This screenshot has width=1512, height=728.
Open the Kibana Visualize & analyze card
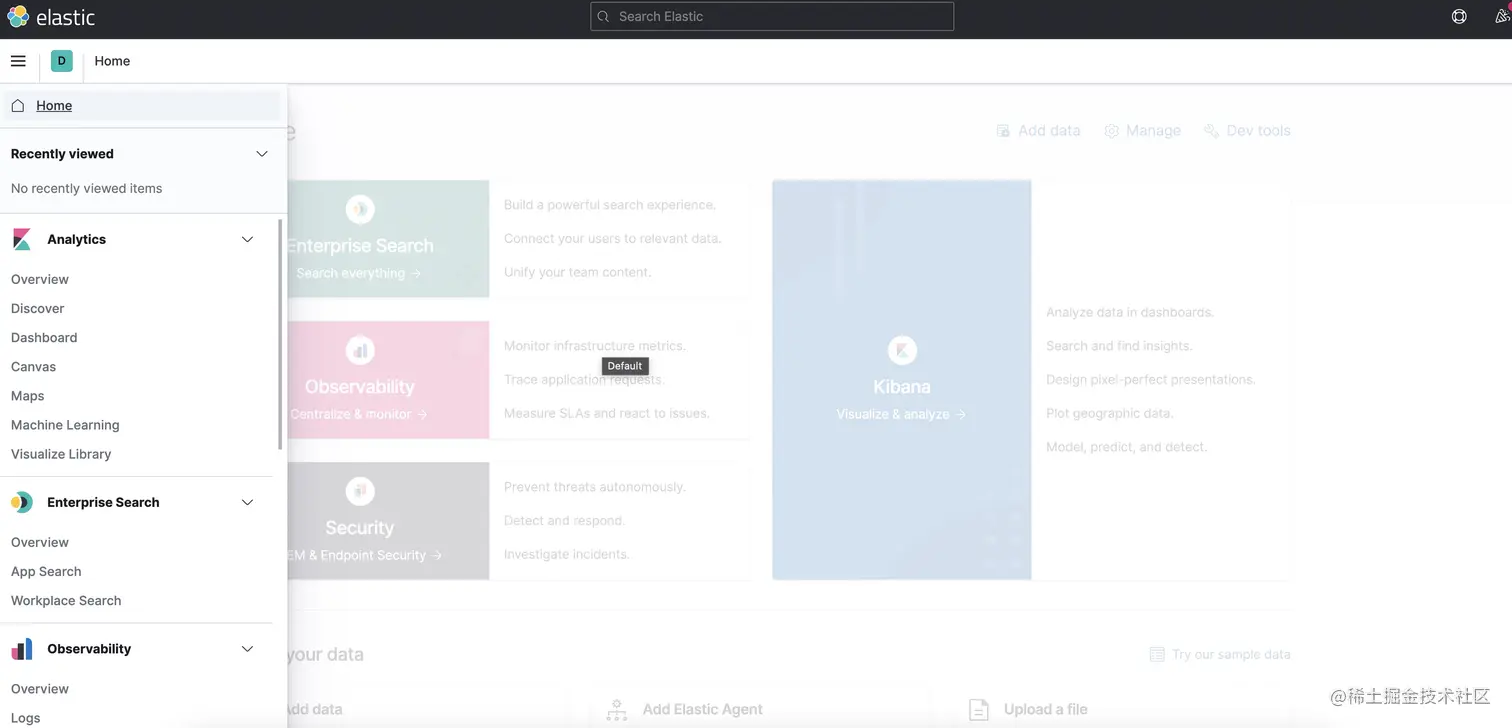coord(902,380)
